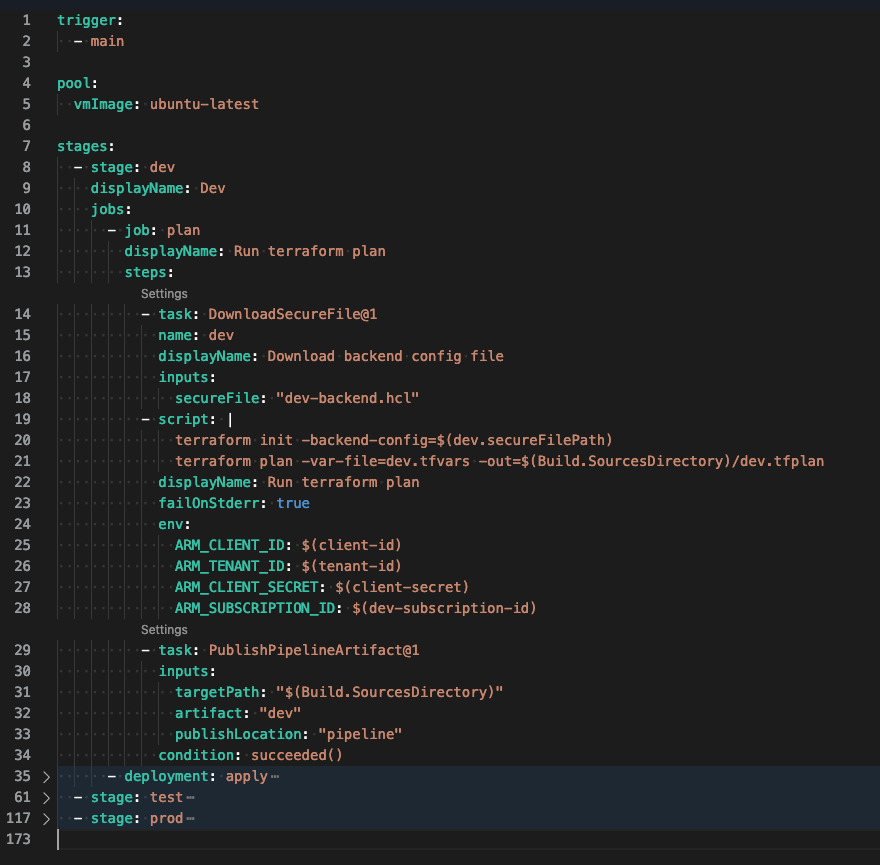Open Settings above the DownloadSecureFile task
The height and width of the screenshot is (865, 880).
click(x=164, y=294)
